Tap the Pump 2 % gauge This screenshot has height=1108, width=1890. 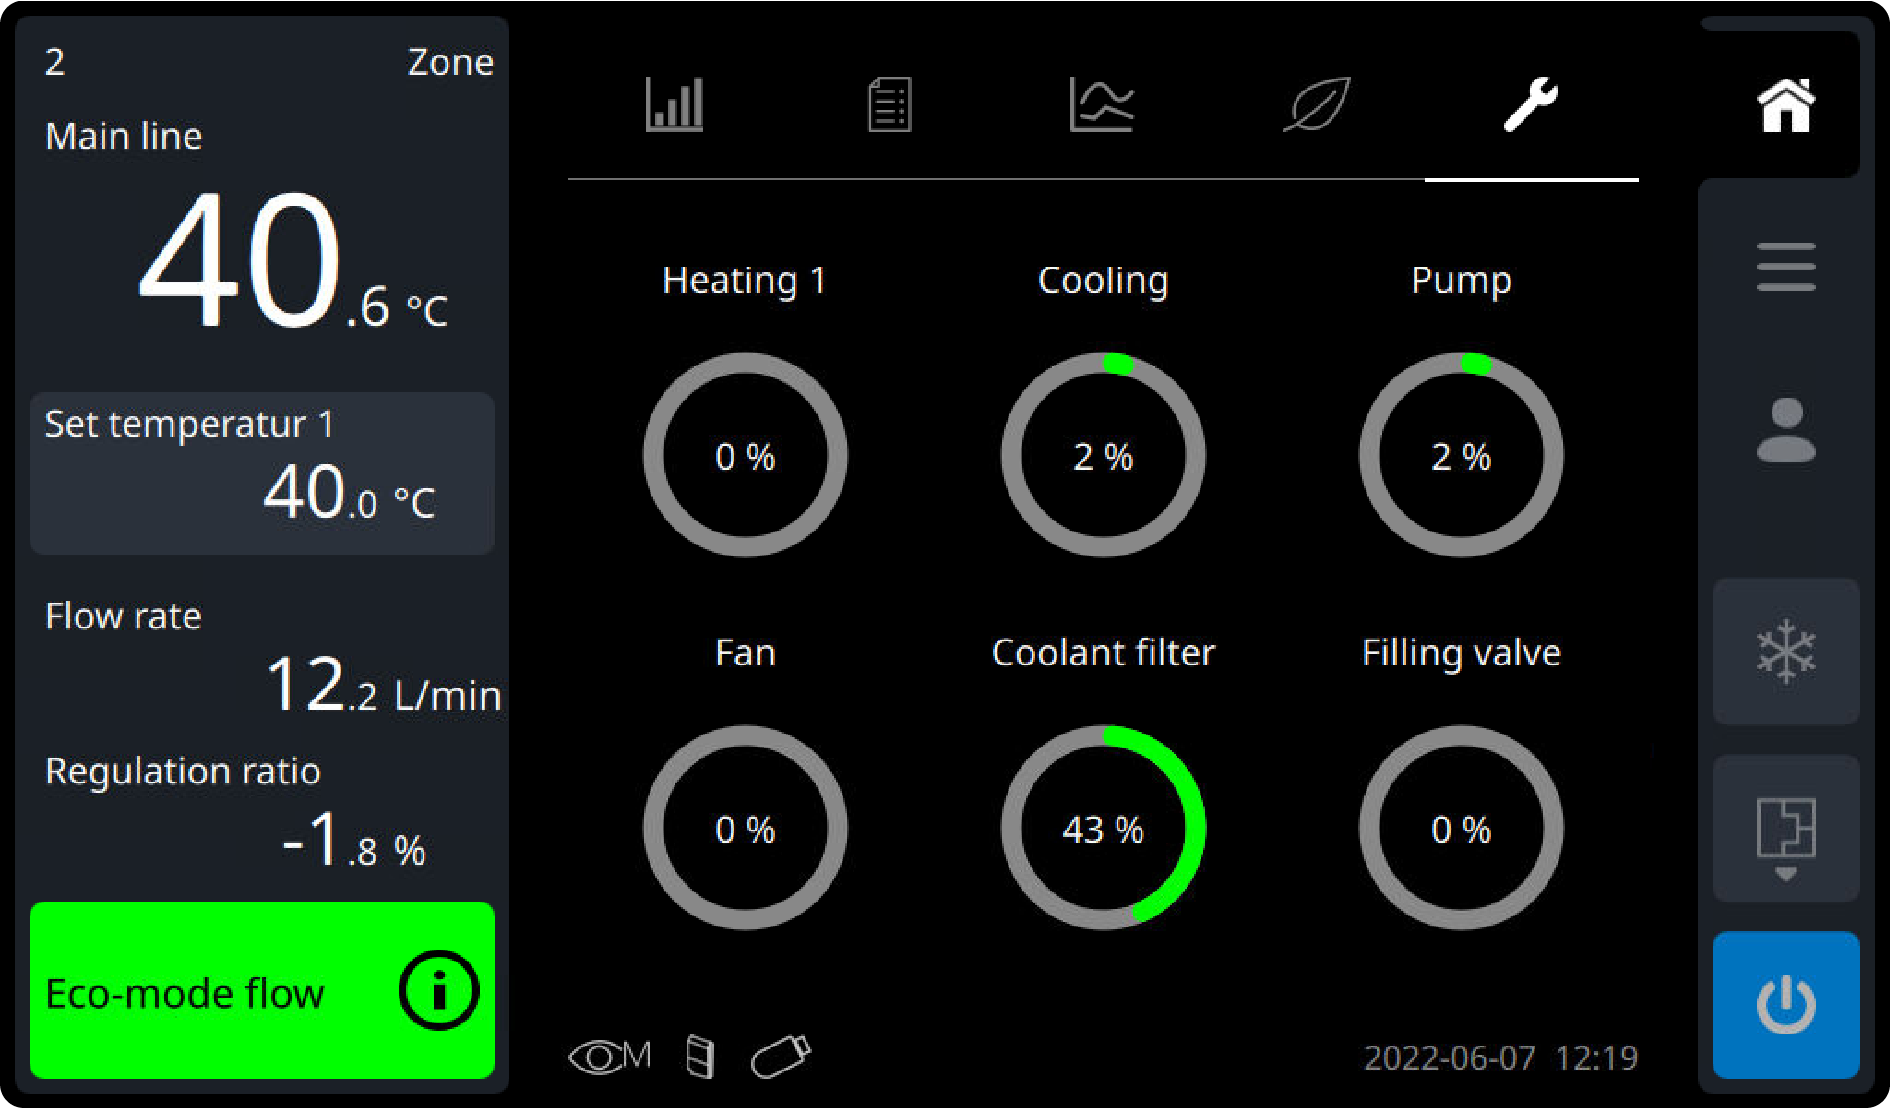tap(1461, 455)
